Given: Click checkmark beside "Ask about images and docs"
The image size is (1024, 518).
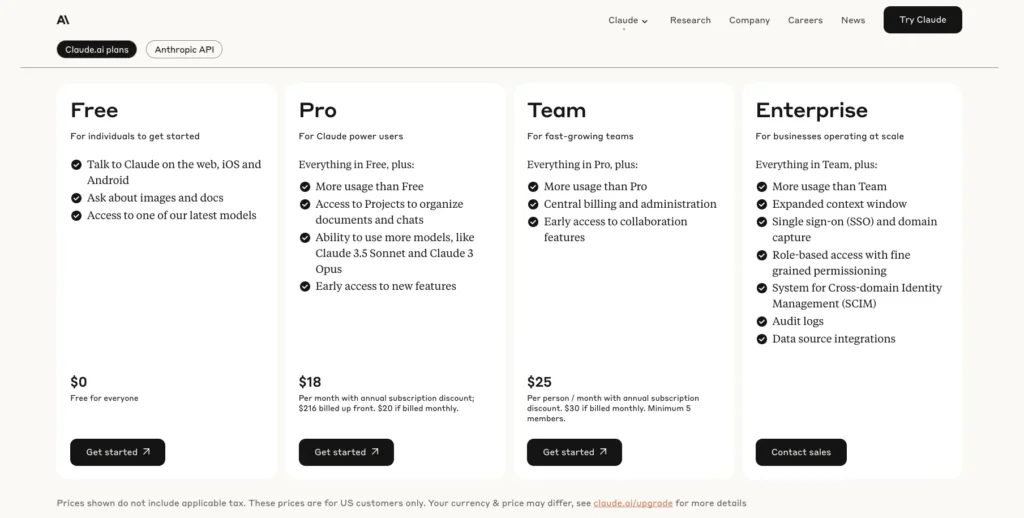Looking at the screenshot, I should pyautogui.click(x=77, y=198).
